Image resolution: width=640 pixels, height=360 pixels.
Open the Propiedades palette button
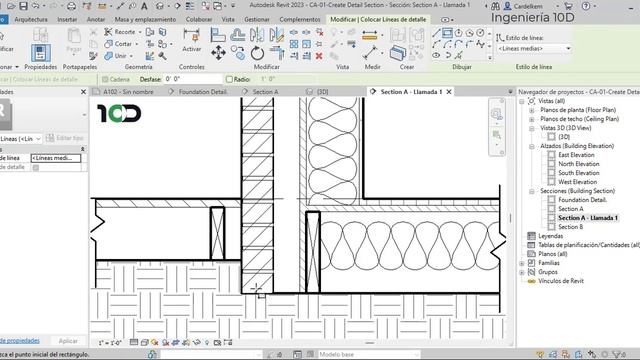[41, 53]
